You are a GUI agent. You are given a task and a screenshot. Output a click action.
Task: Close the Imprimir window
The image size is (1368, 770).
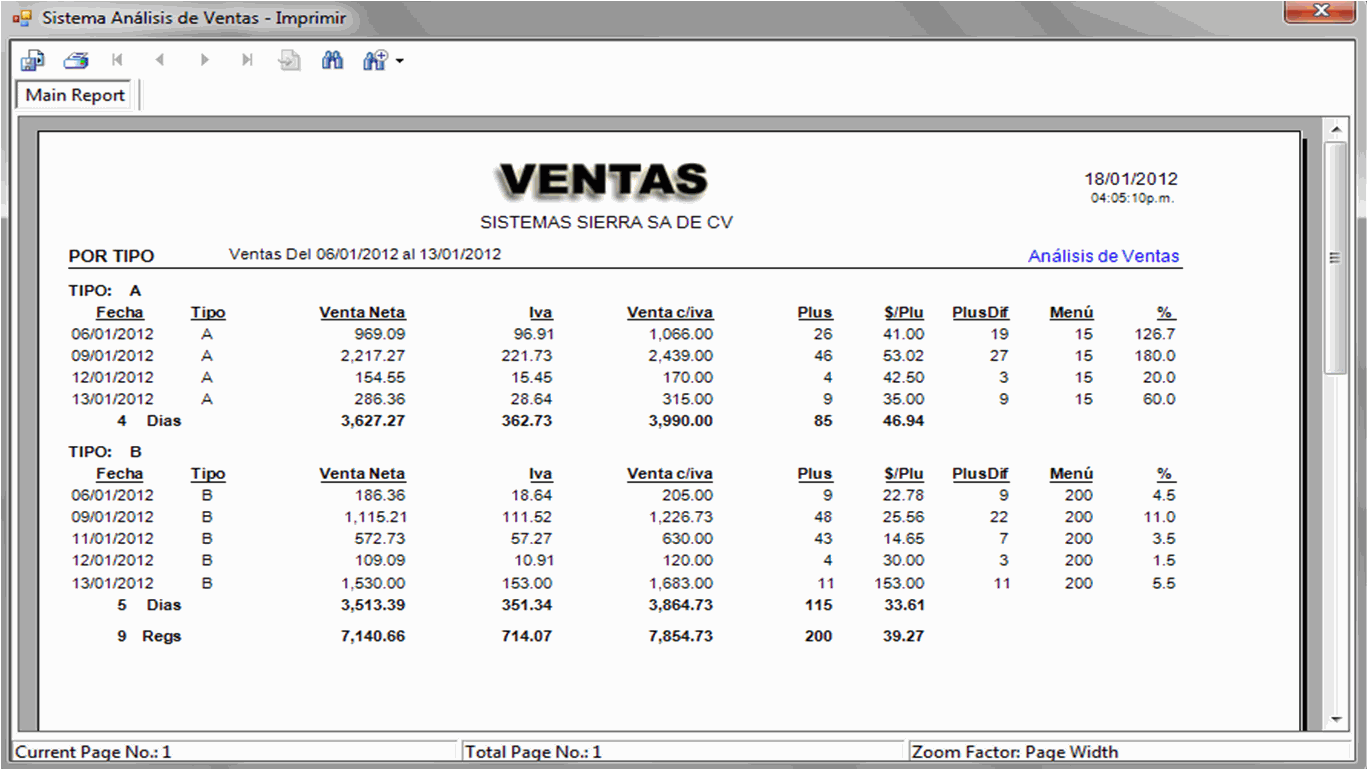(x=1320, y=11)
